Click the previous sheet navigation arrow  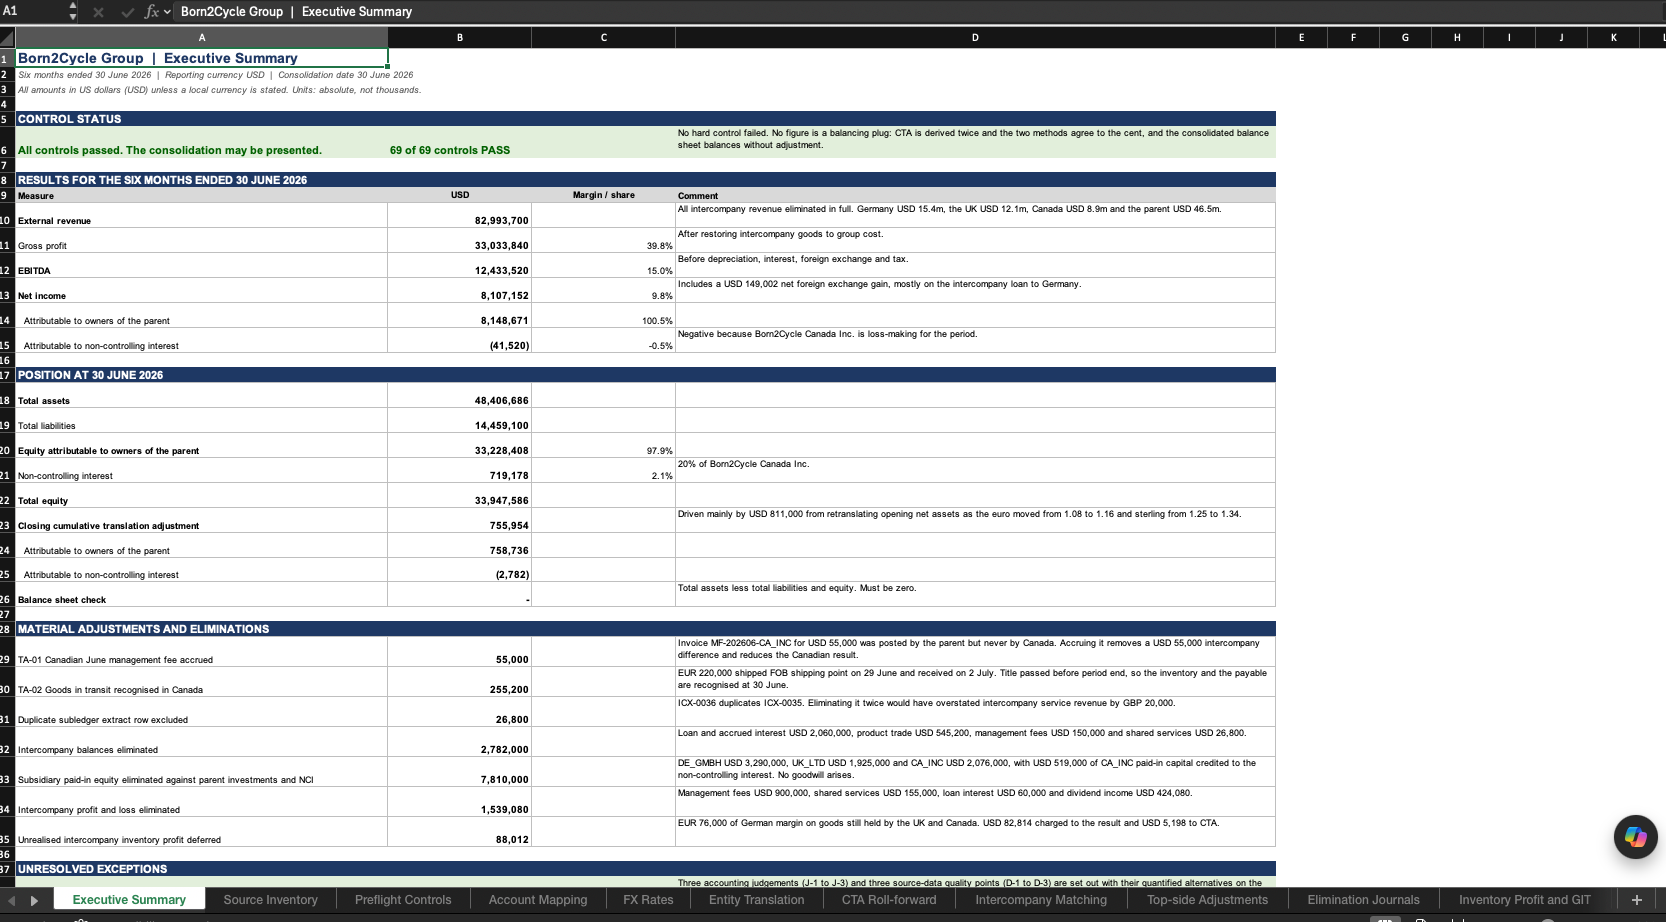[11, 900]
